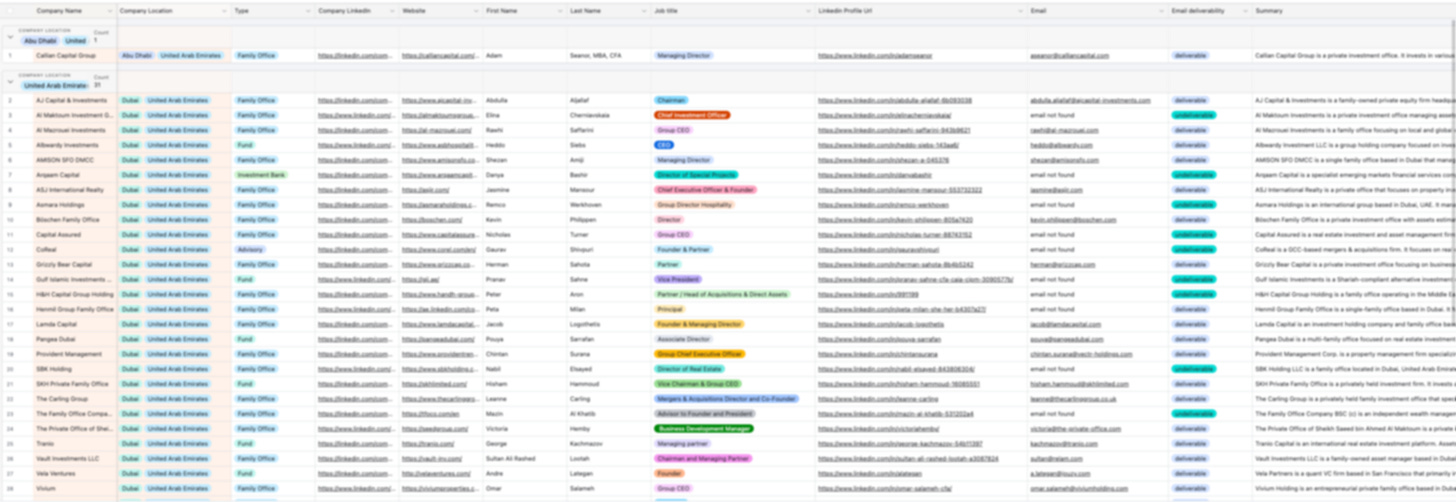Select the Business Development Manager tag
Screen dimensions: 1456x502
[704, 429]
